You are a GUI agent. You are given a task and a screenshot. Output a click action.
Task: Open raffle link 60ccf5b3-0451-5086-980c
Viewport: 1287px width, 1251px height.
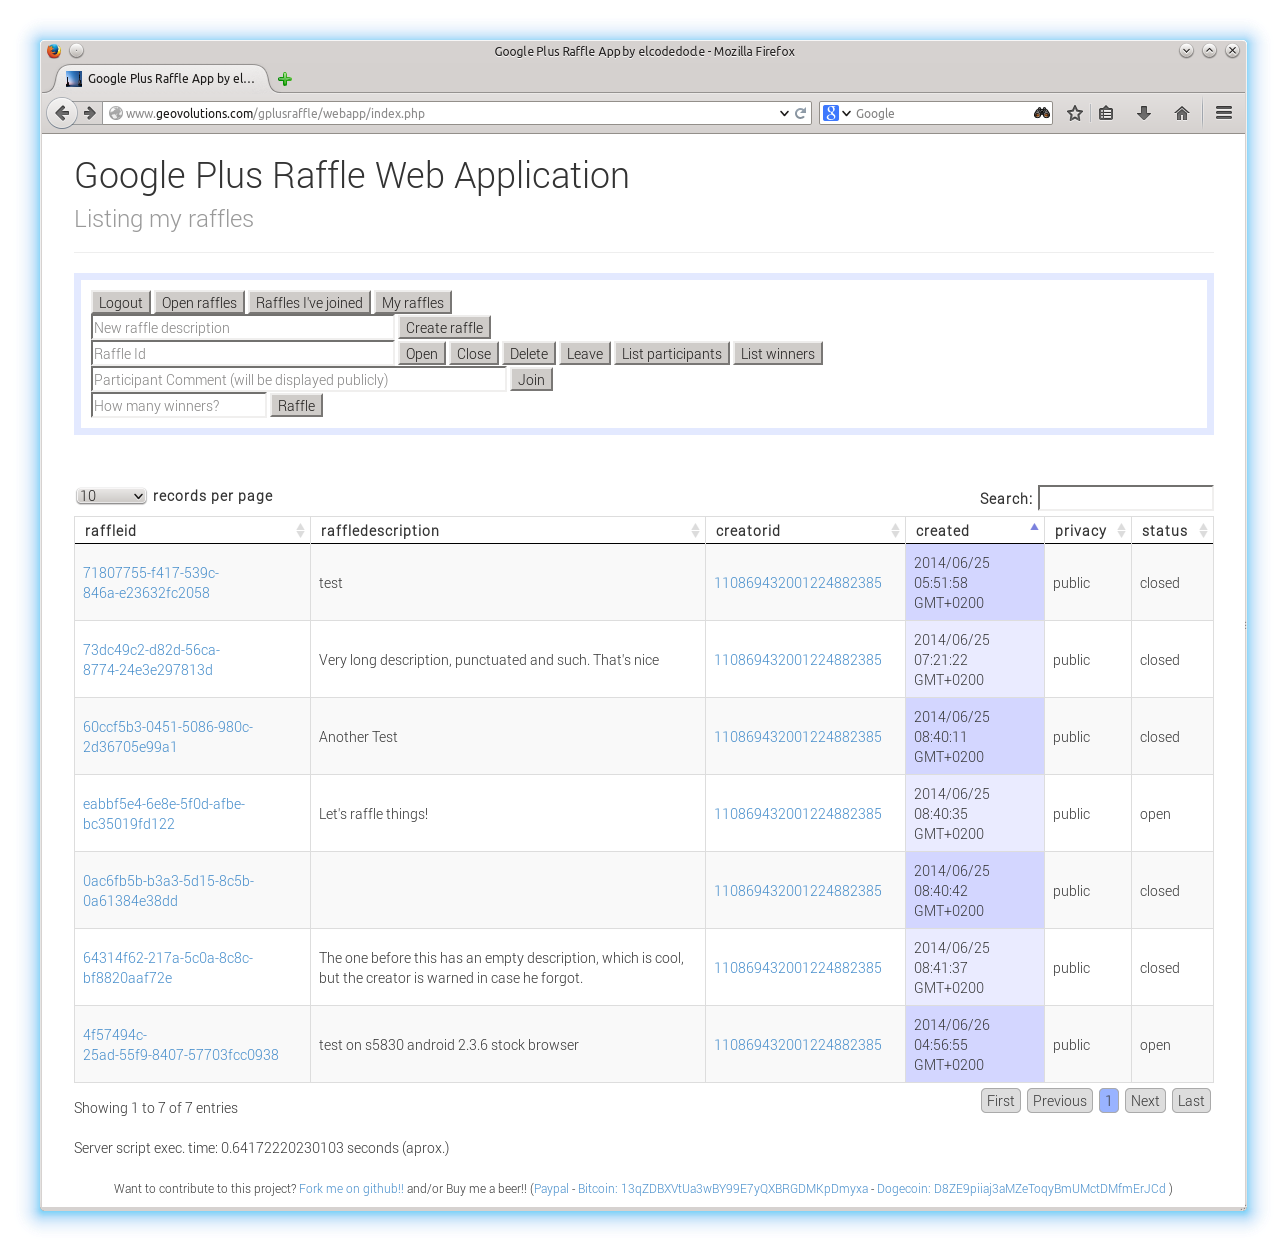click(168, 736)
